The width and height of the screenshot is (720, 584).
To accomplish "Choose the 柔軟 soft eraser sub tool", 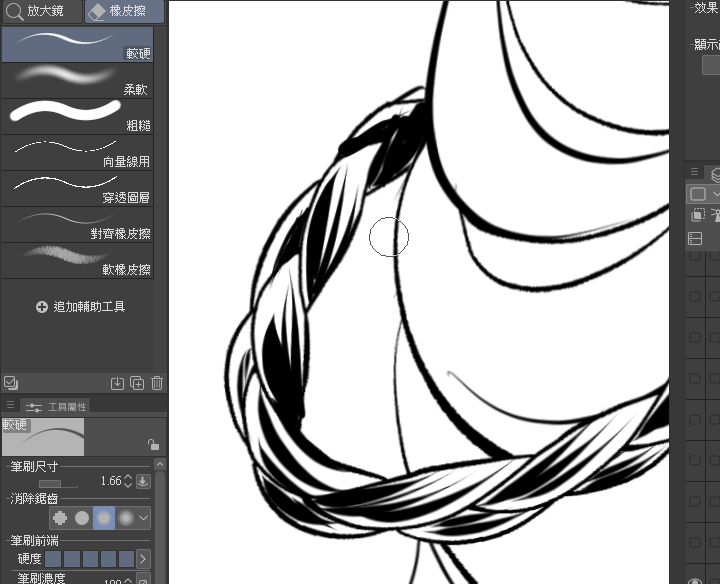I will pyautogui.click(x=77, y=80).
